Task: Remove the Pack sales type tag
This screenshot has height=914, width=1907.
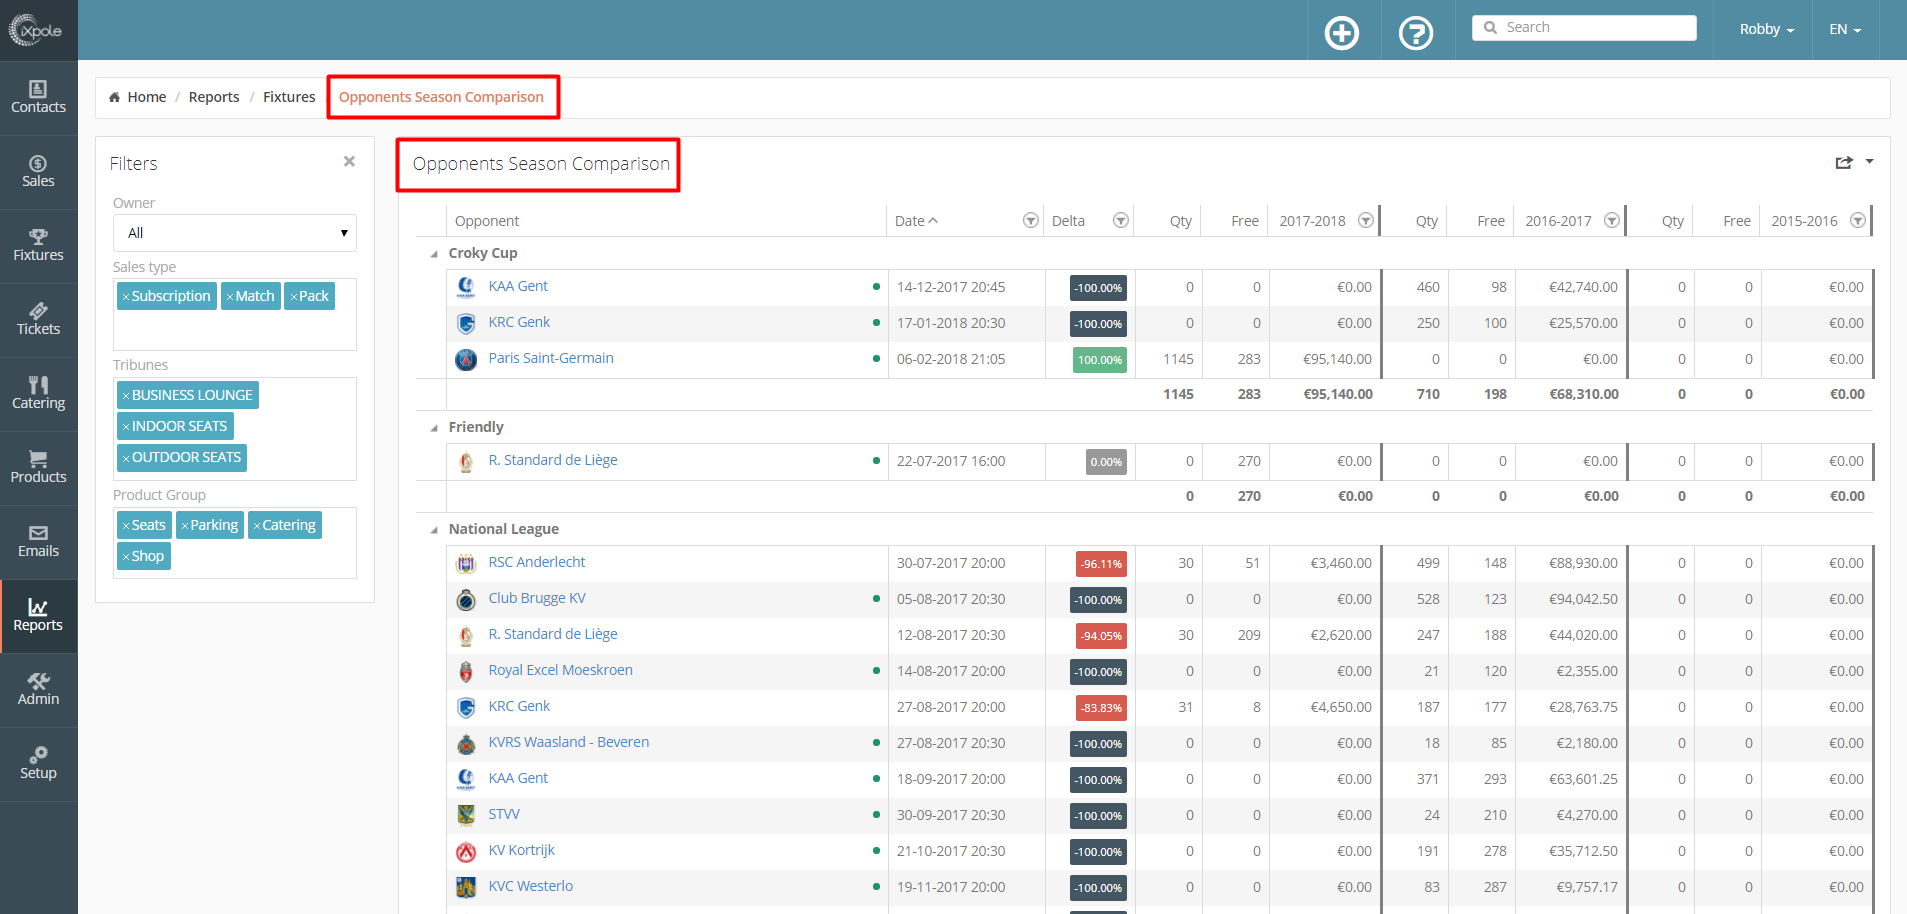Action: coord(293,297)
